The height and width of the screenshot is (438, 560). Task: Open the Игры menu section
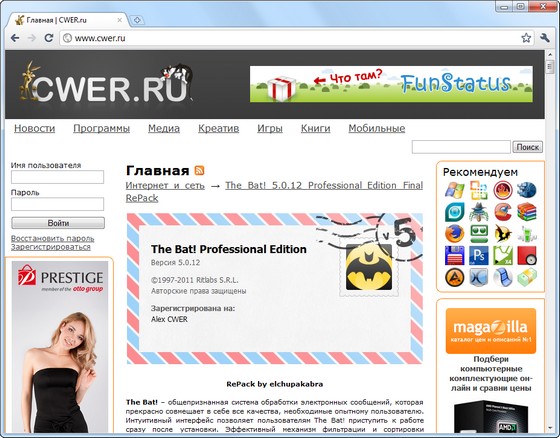(x=270, y=128)
